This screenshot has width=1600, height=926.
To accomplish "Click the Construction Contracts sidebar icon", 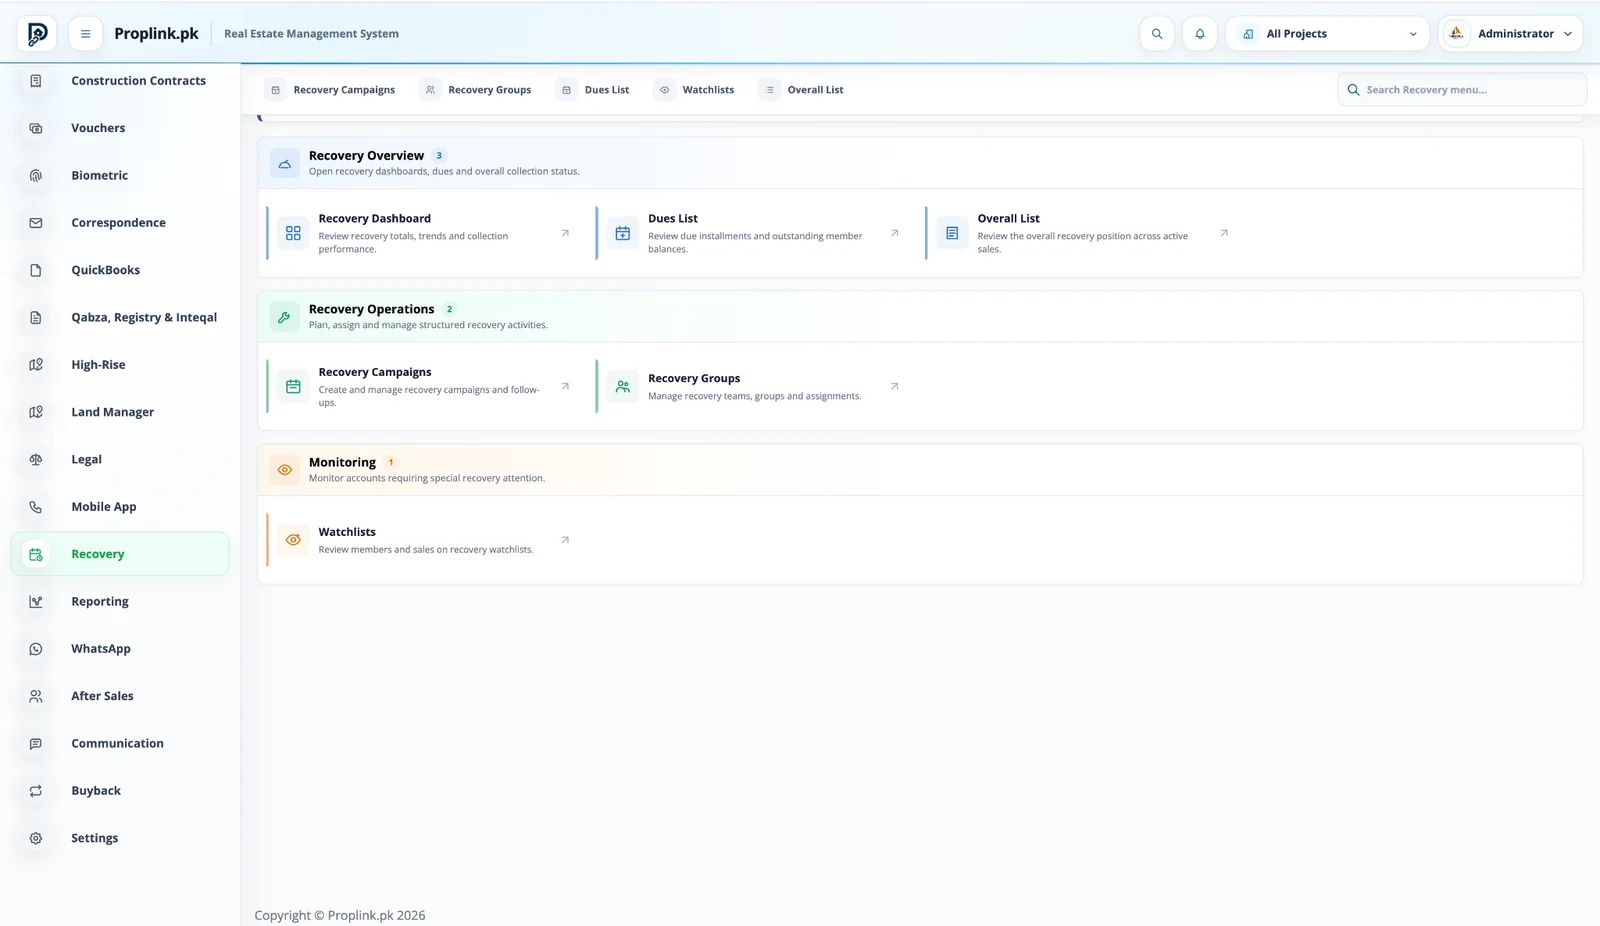I will 36,81.
